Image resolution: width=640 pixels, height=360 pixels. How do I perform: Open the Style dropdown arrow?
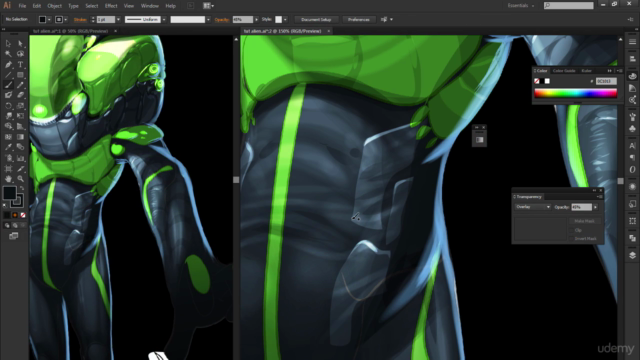(x=285, y=20)
